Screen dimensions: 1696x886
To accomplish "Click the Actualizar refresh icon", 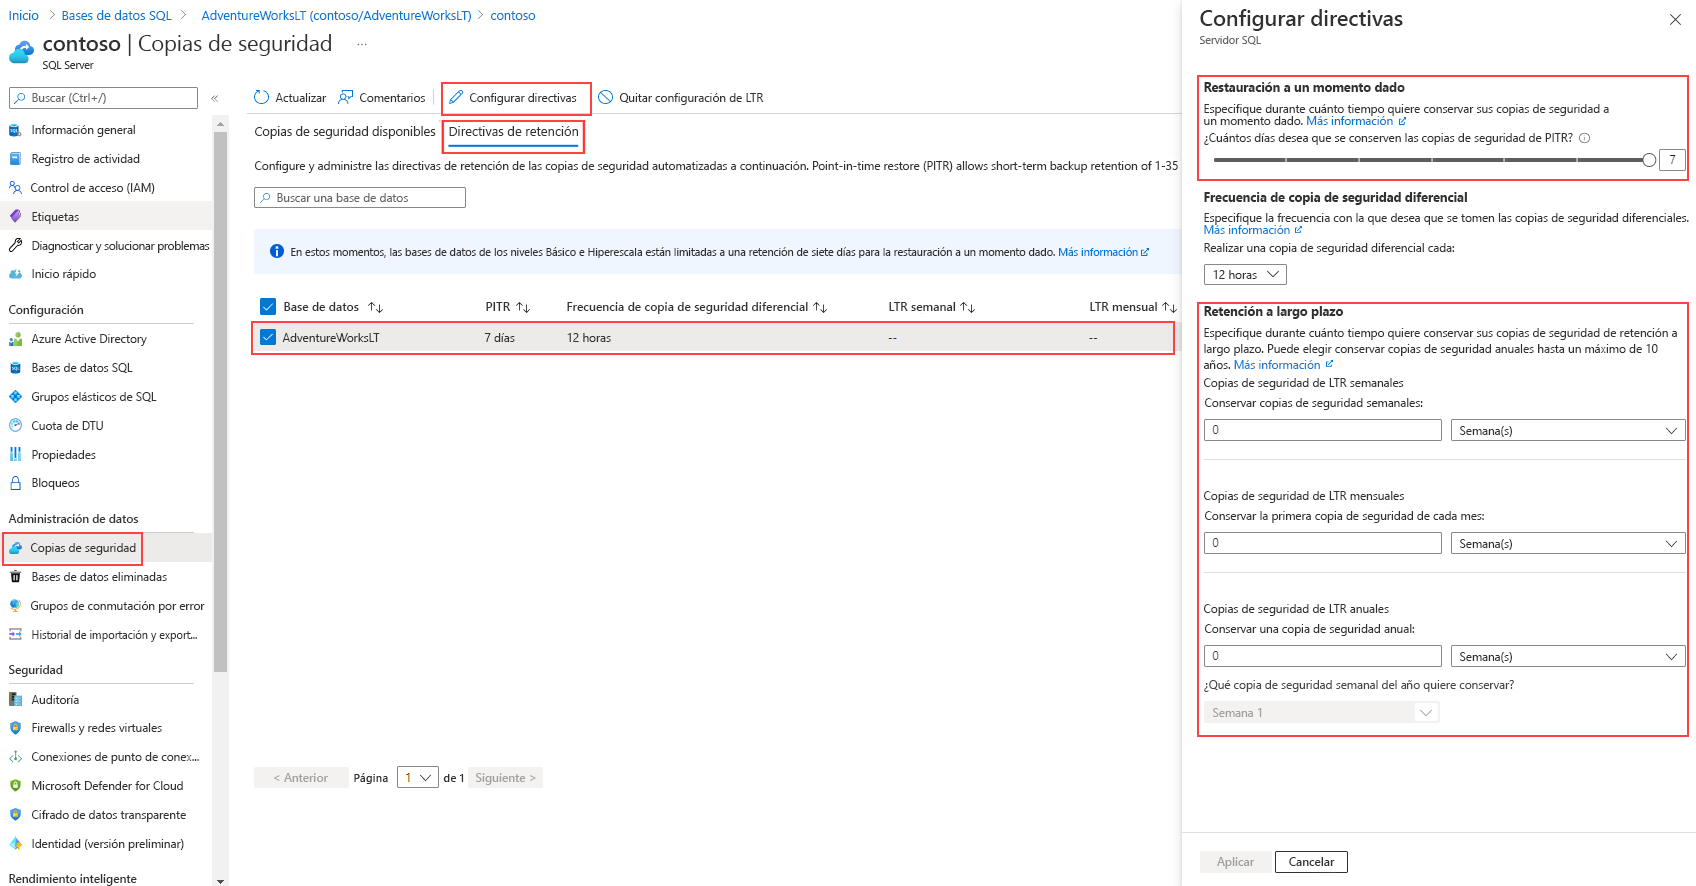I will coord(262,97).
